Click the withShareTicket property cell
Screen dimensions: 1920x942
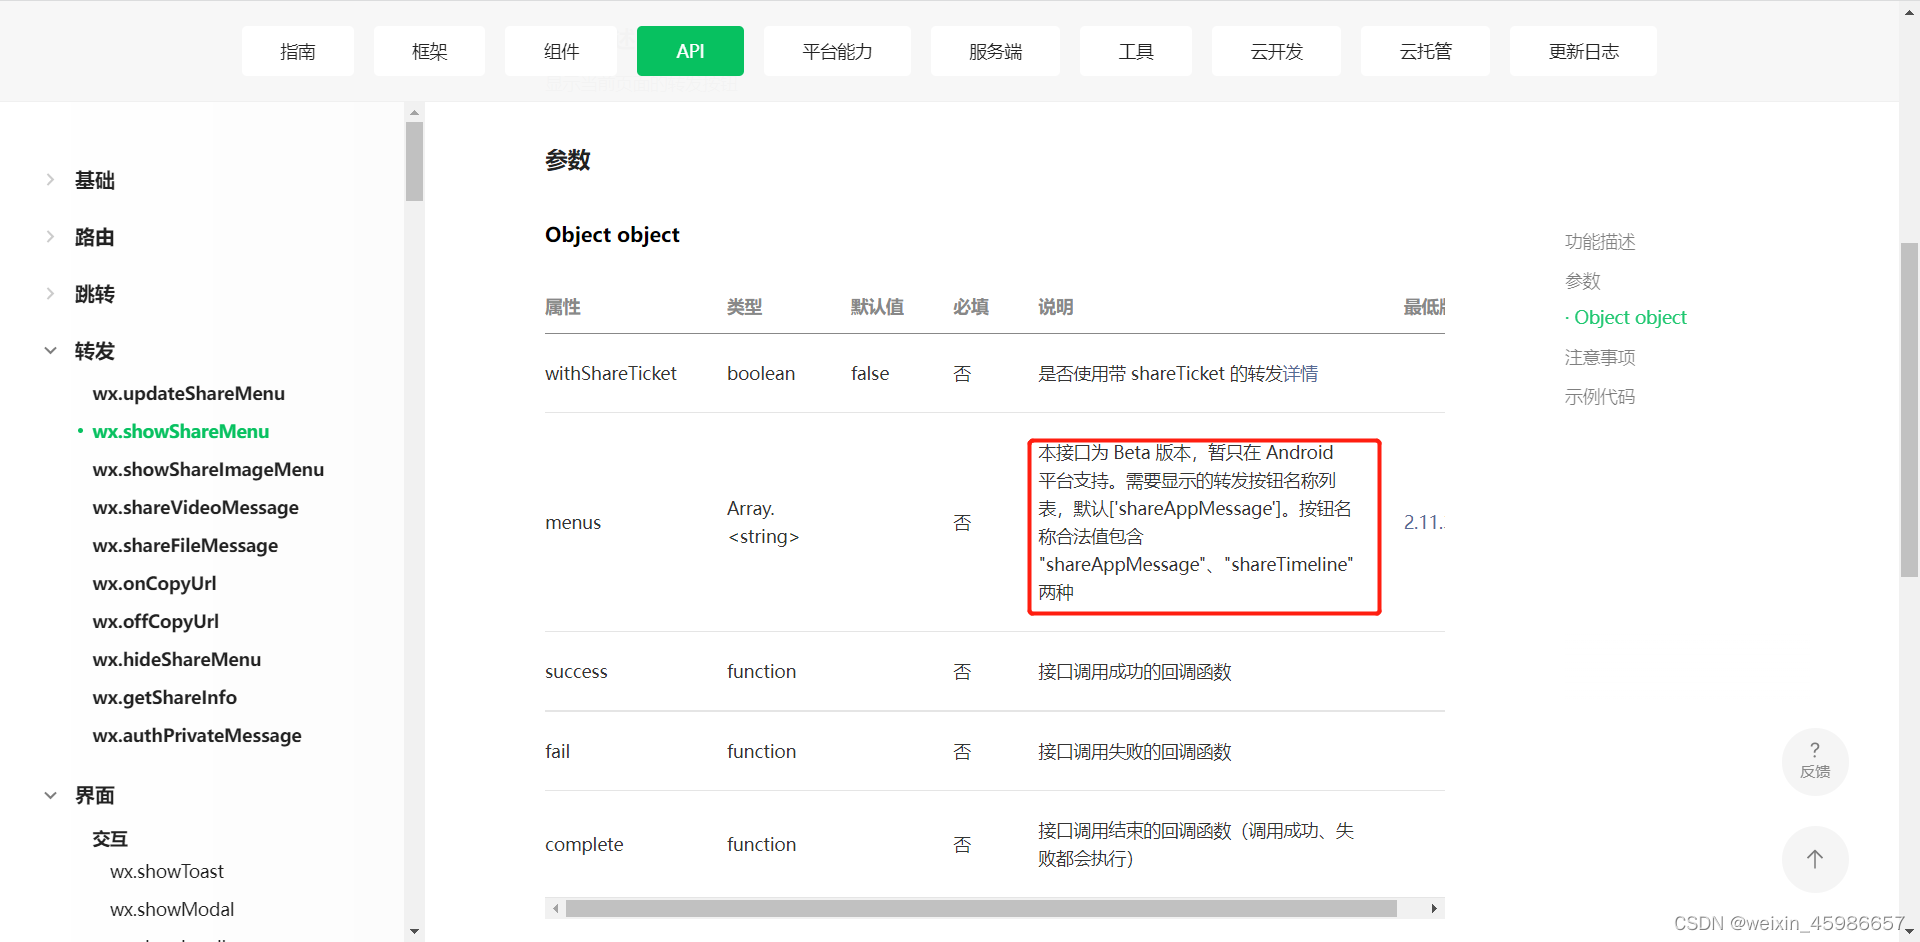pyautogui.click(x=610, y=373)
